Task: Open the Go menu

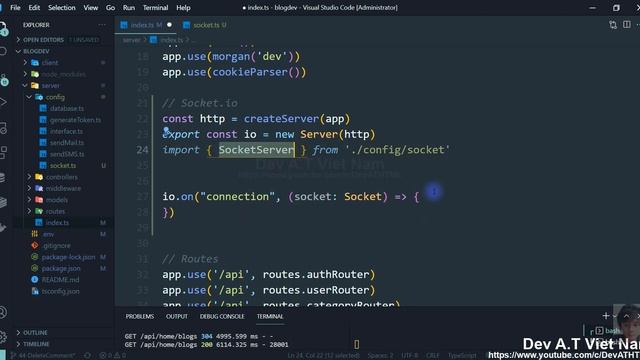Action: tap(110, 7)
